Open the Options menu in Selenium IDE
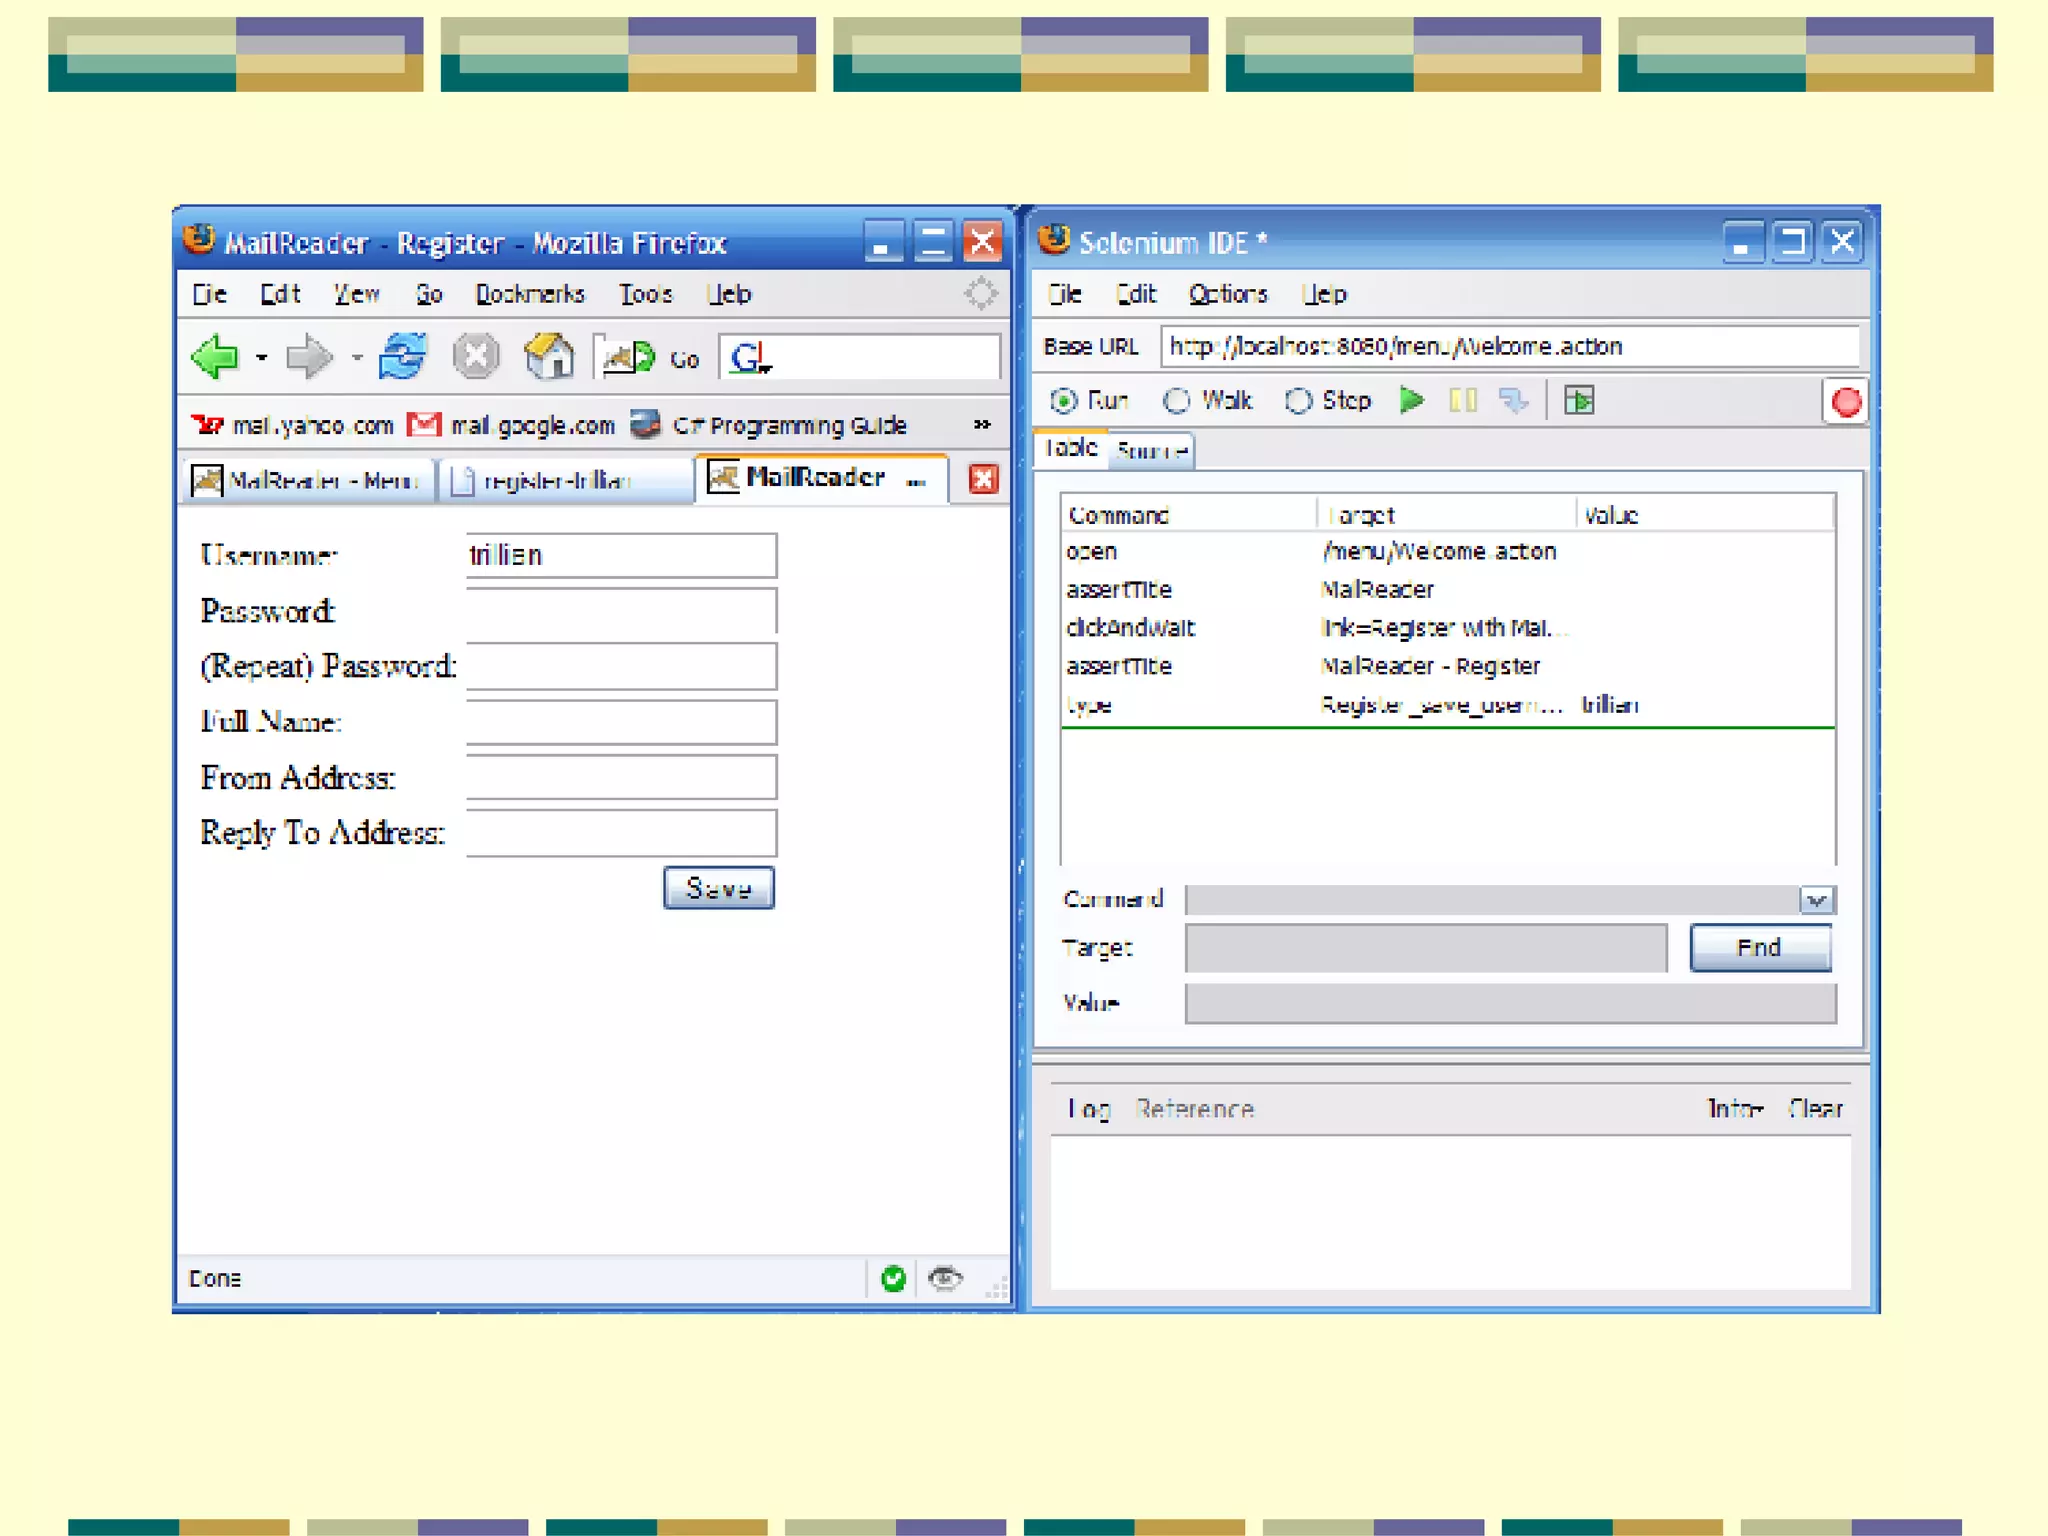 click(x=1227, y=294)
